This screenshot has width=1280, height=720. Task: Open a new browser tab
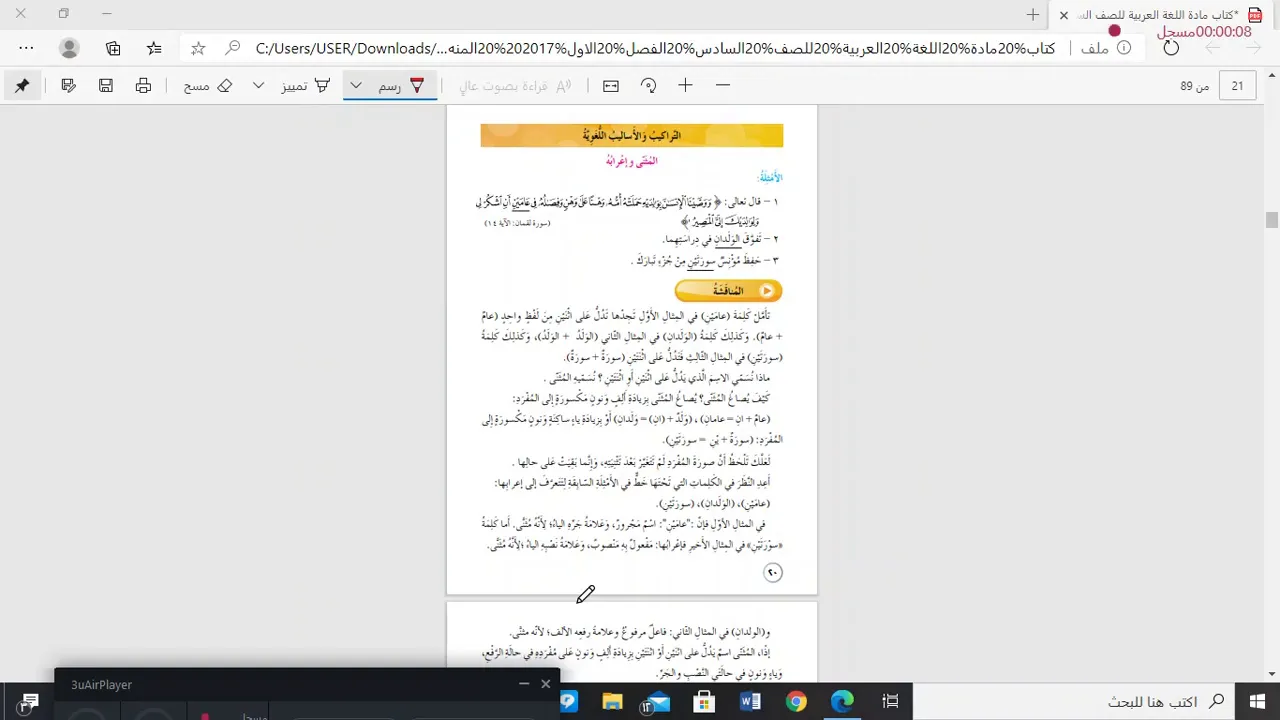1033,14
